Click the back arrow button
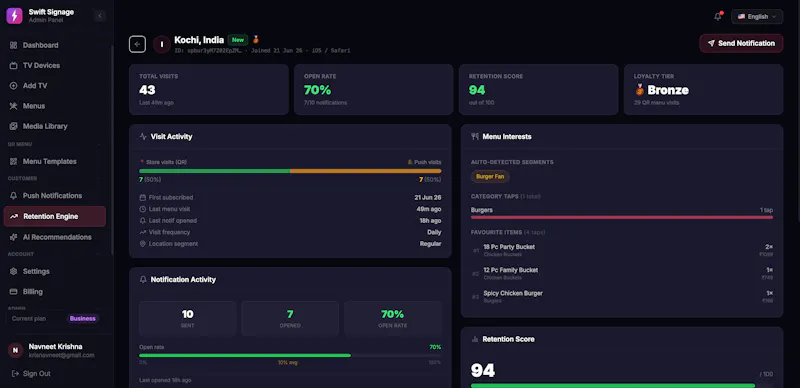800x388 pixels. pyautogui.click(x=137, y=44)
